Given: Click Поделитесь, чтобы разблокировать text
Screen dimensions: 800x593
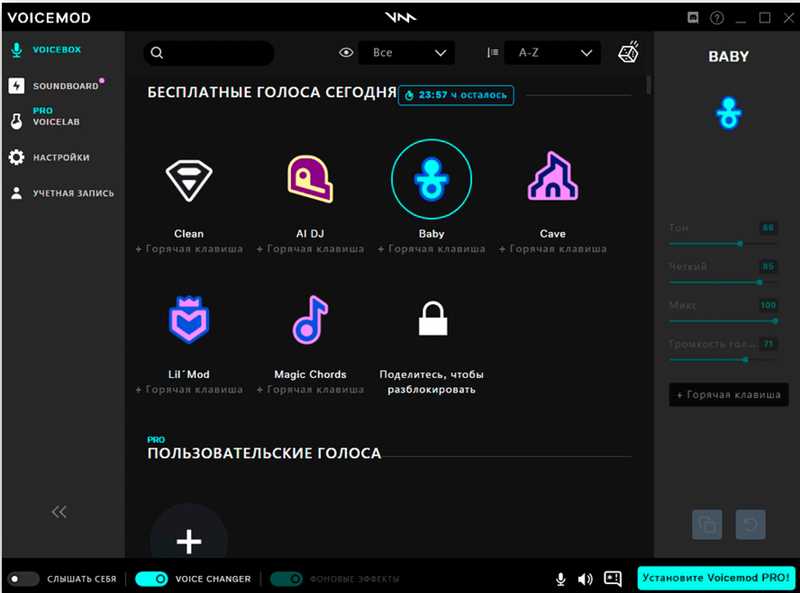Looking at the screenshot, I should click(x=432, y=382).
